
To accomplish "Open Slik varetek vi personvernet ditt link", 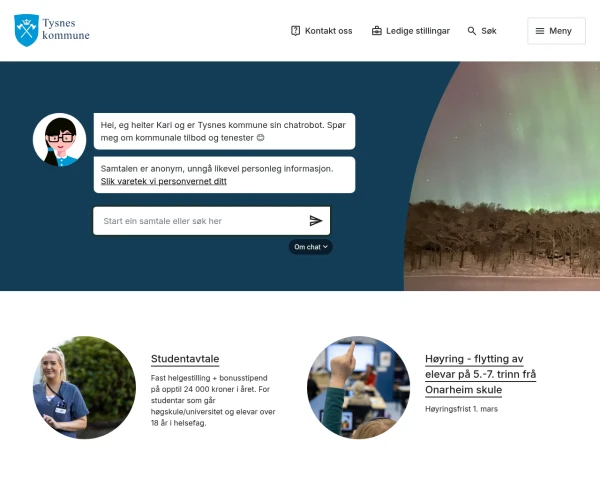I will [163, 181].
